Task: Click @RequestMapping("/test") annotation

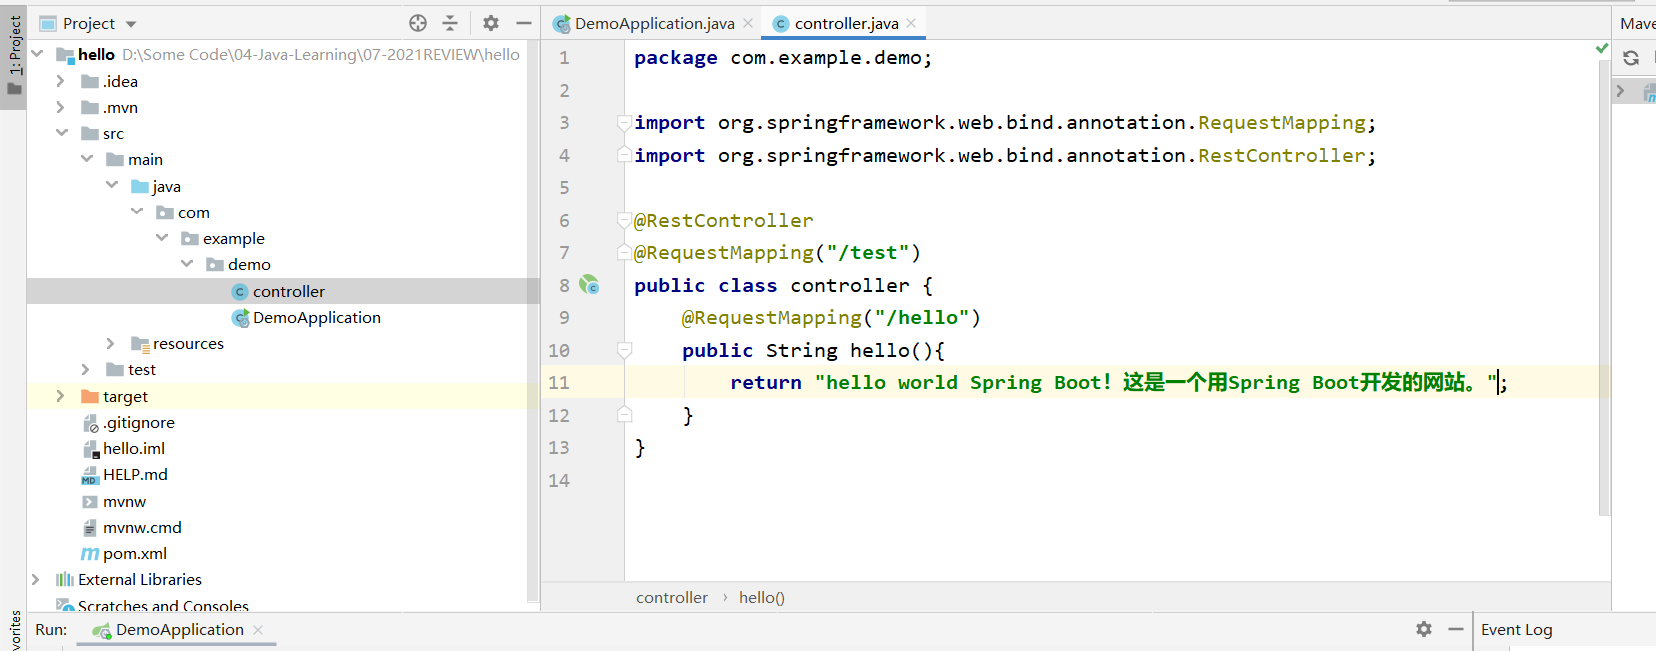Action: [777, 252]
